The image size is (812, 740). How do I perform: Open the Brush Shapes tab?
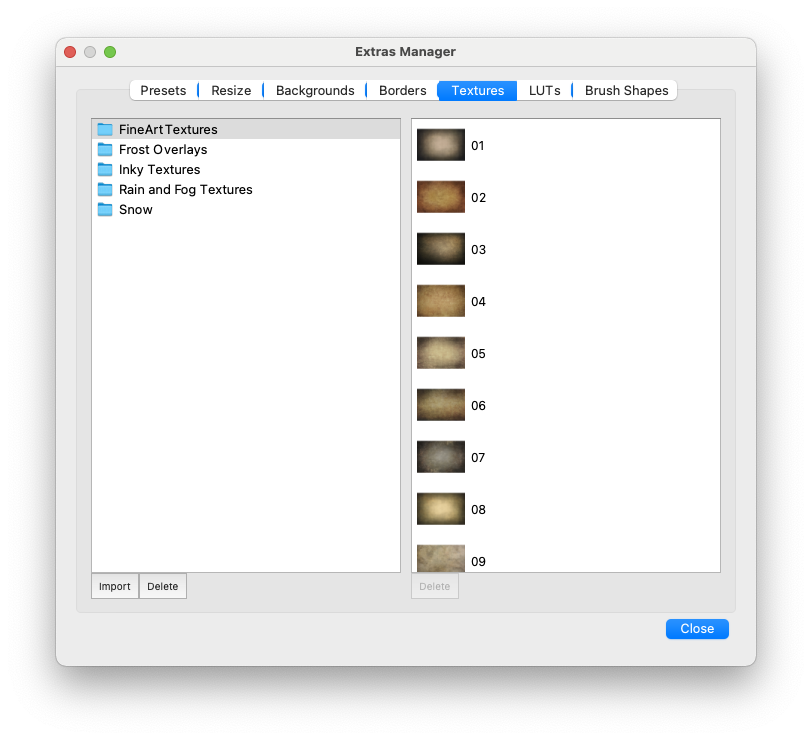pos(626,90)
